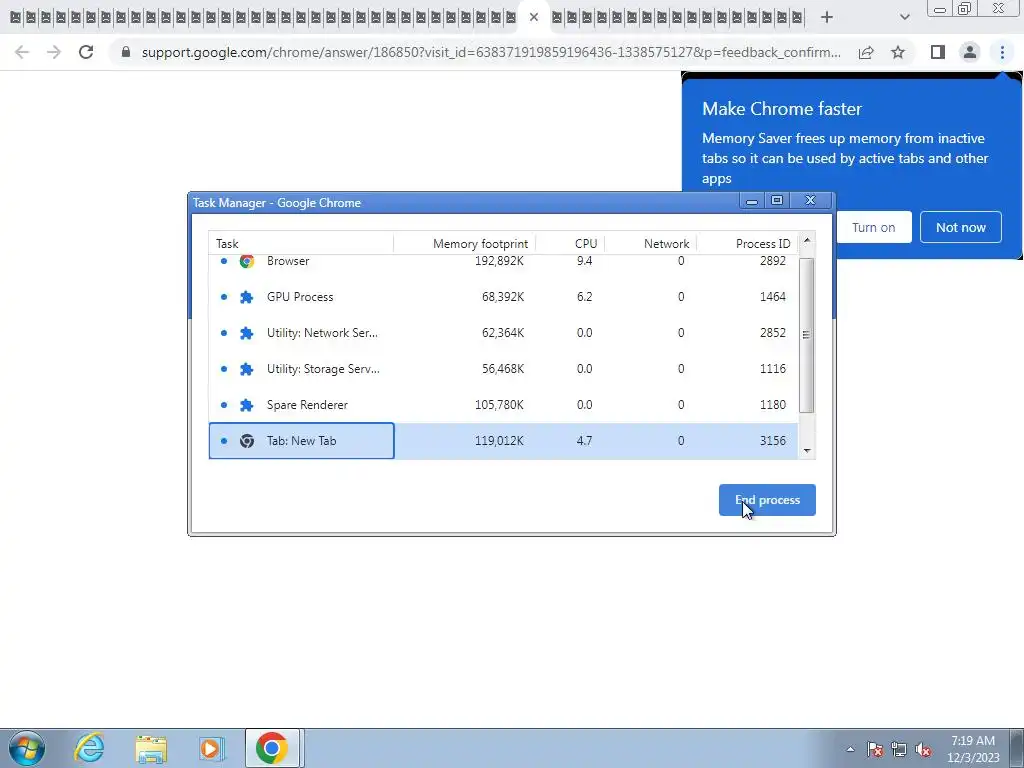
Task: Sort by the CPU column header
Action: 570,244
